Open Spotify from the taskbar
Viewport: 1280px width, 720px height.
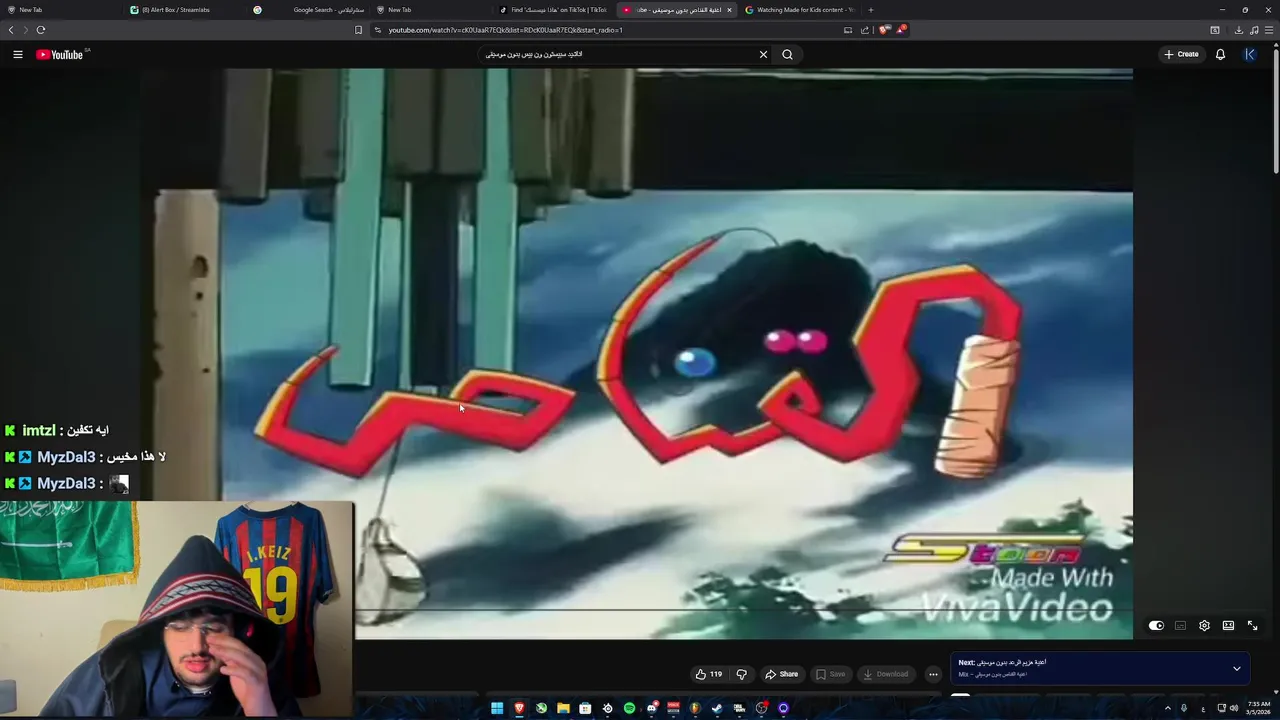(629, 708)
